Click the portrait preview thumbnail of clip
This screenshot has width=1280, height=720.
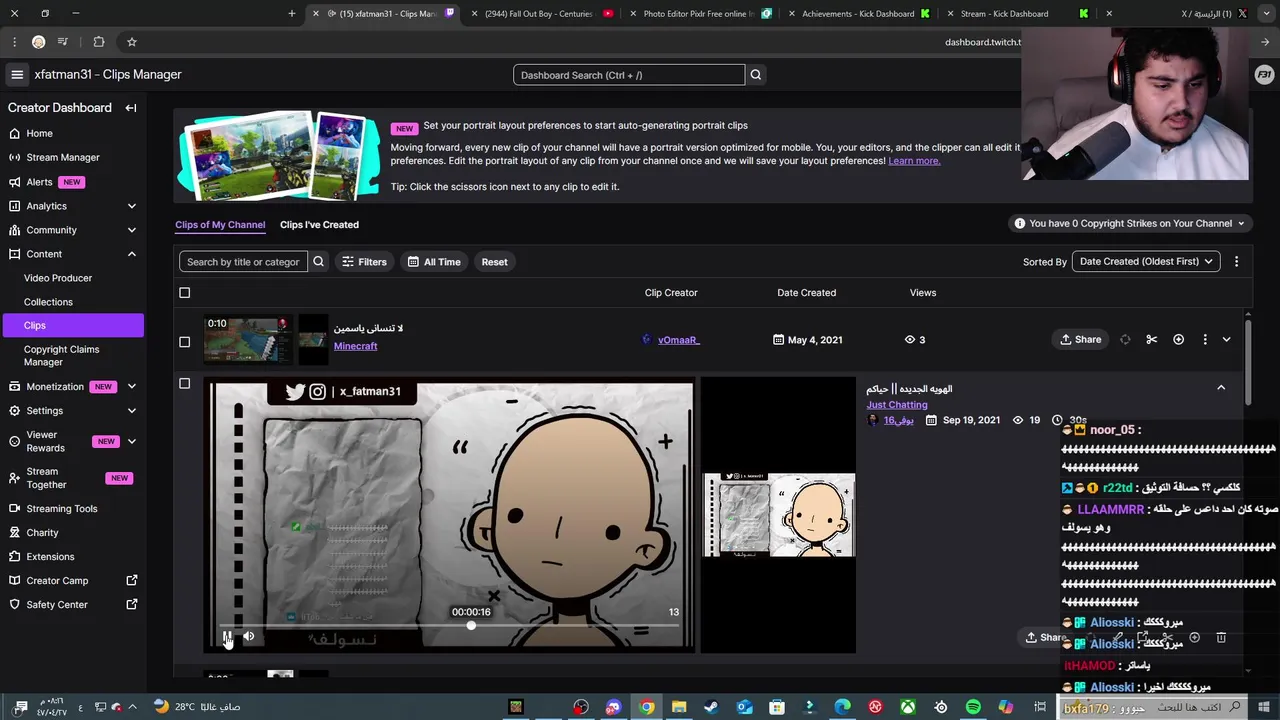[x=779, y=515]
